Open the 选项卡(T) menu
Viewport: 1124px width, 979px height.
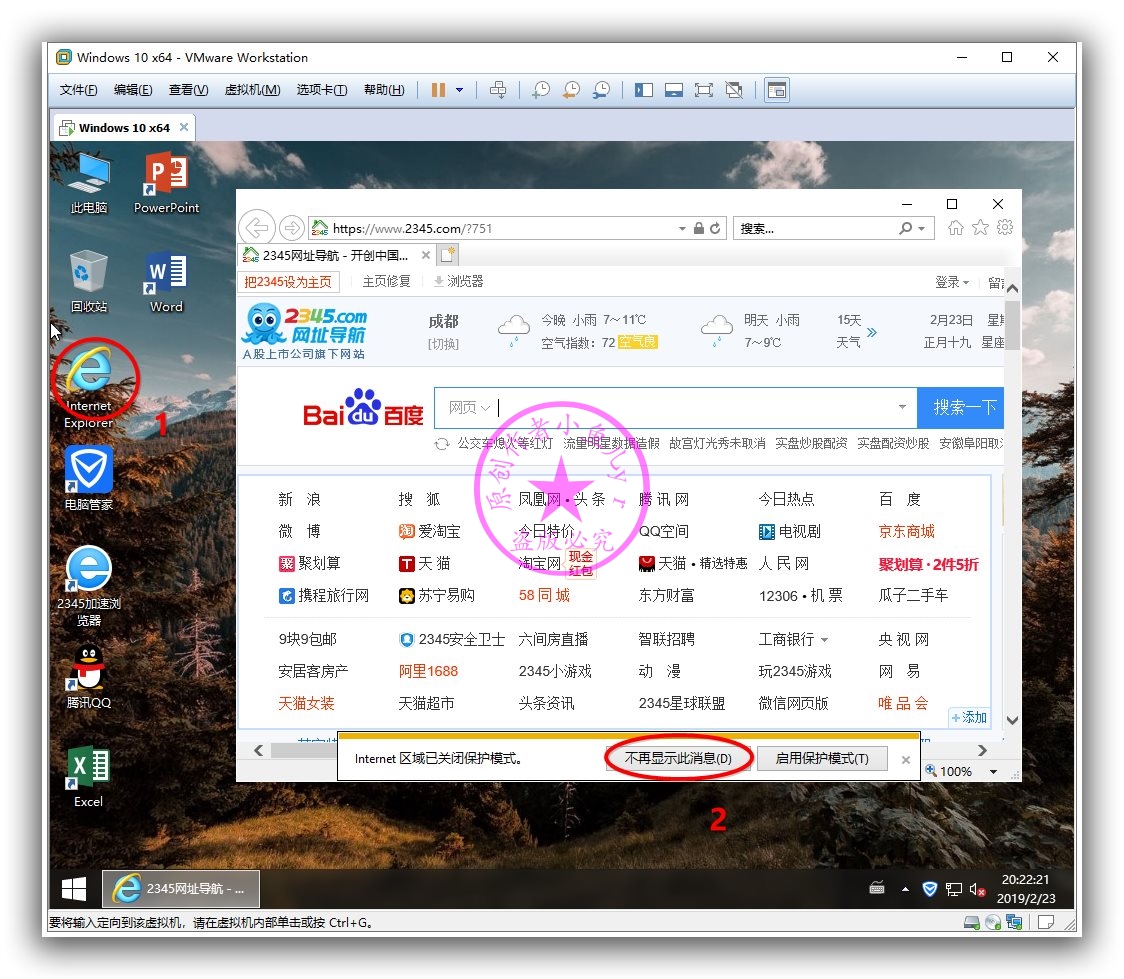coord(322,90)
